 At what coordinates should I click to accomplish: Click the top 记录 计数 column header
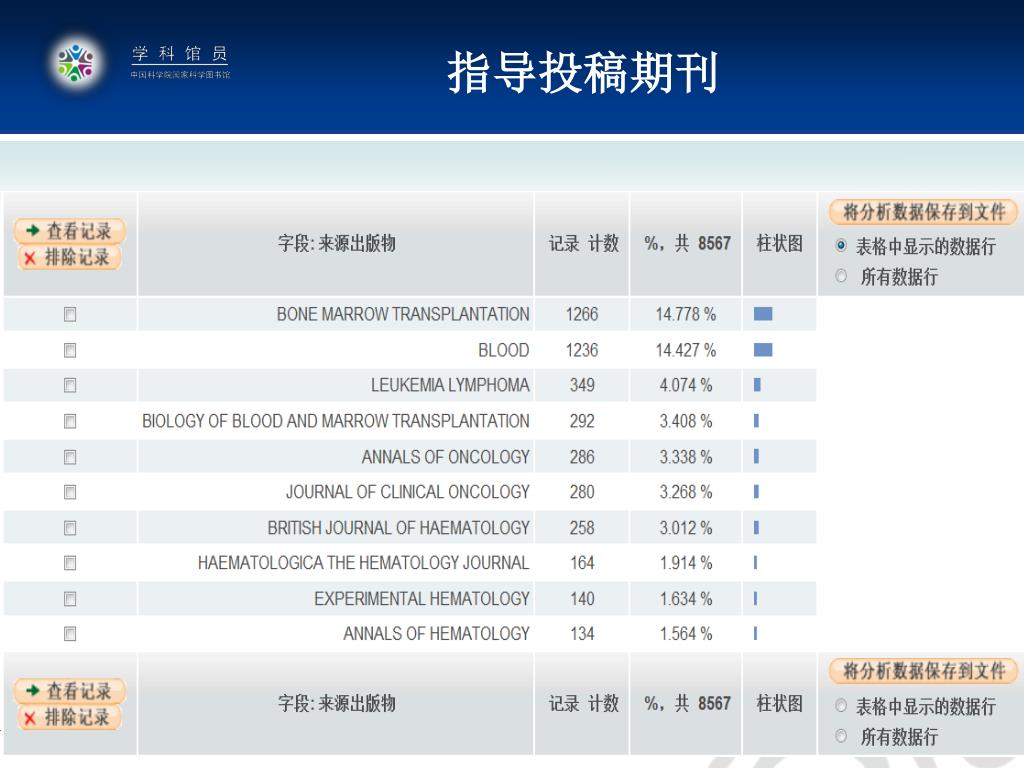pyautogui.click(x=583, y=244)
